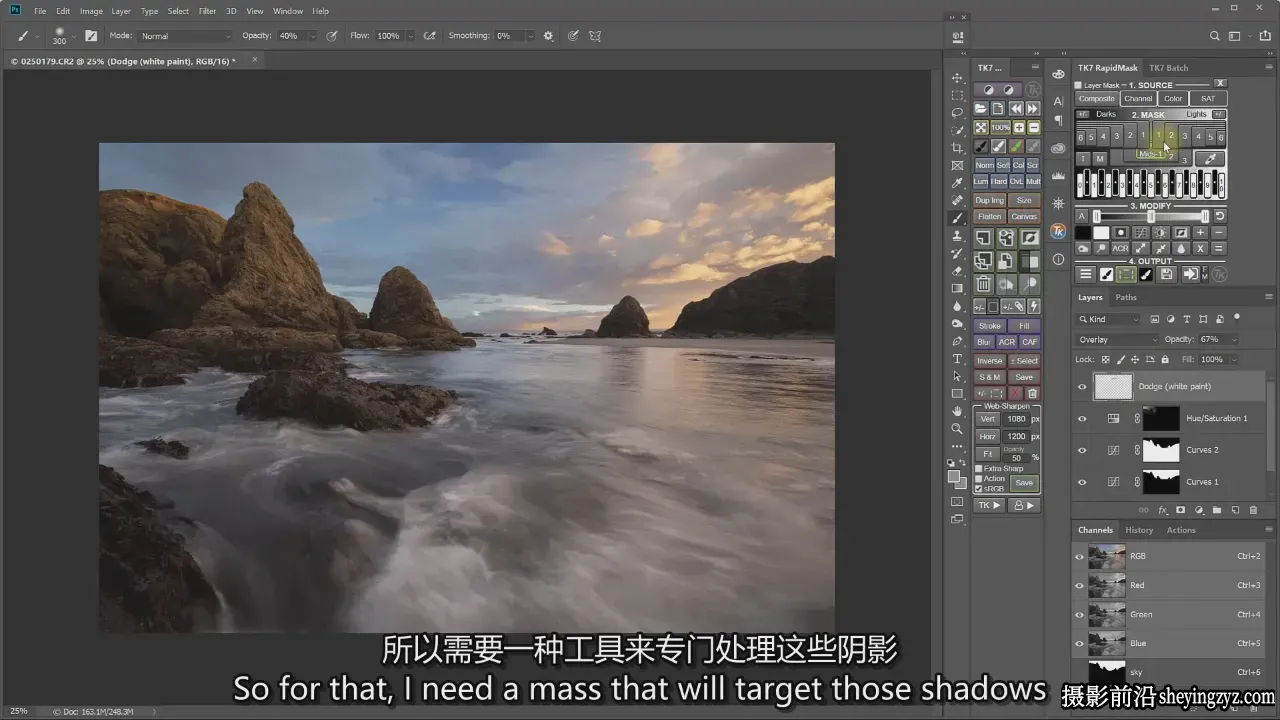Open the Filter menu

point(207,11)
